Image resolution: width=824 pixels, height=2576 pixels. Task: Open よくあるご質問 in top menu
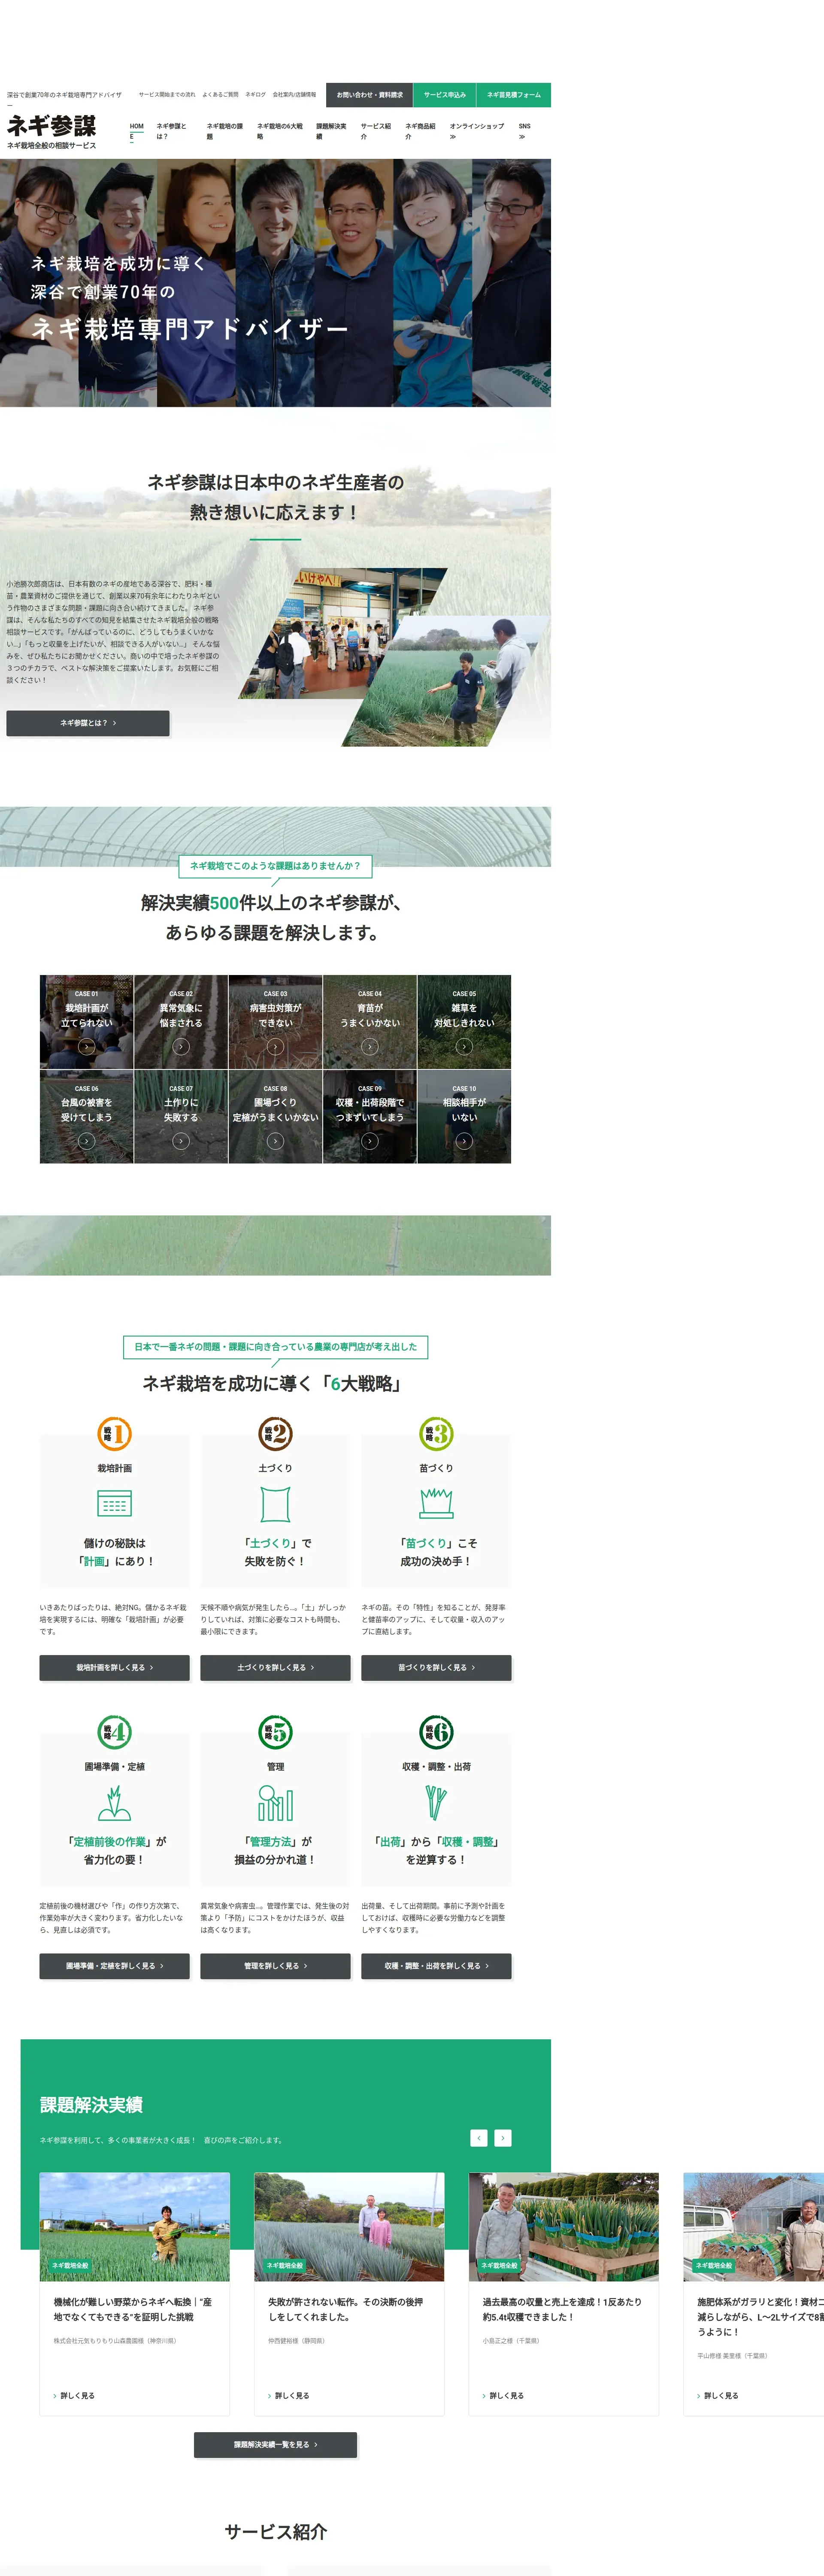point(220,95)
